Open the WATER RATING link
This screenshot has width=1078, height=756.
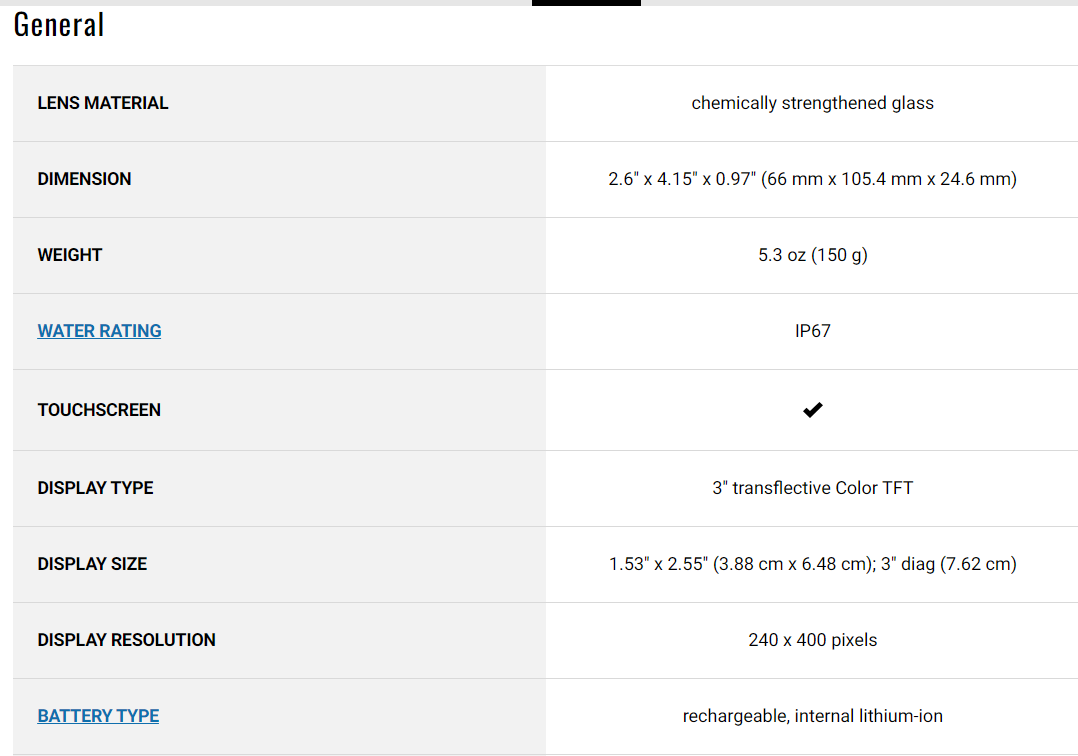99,331
